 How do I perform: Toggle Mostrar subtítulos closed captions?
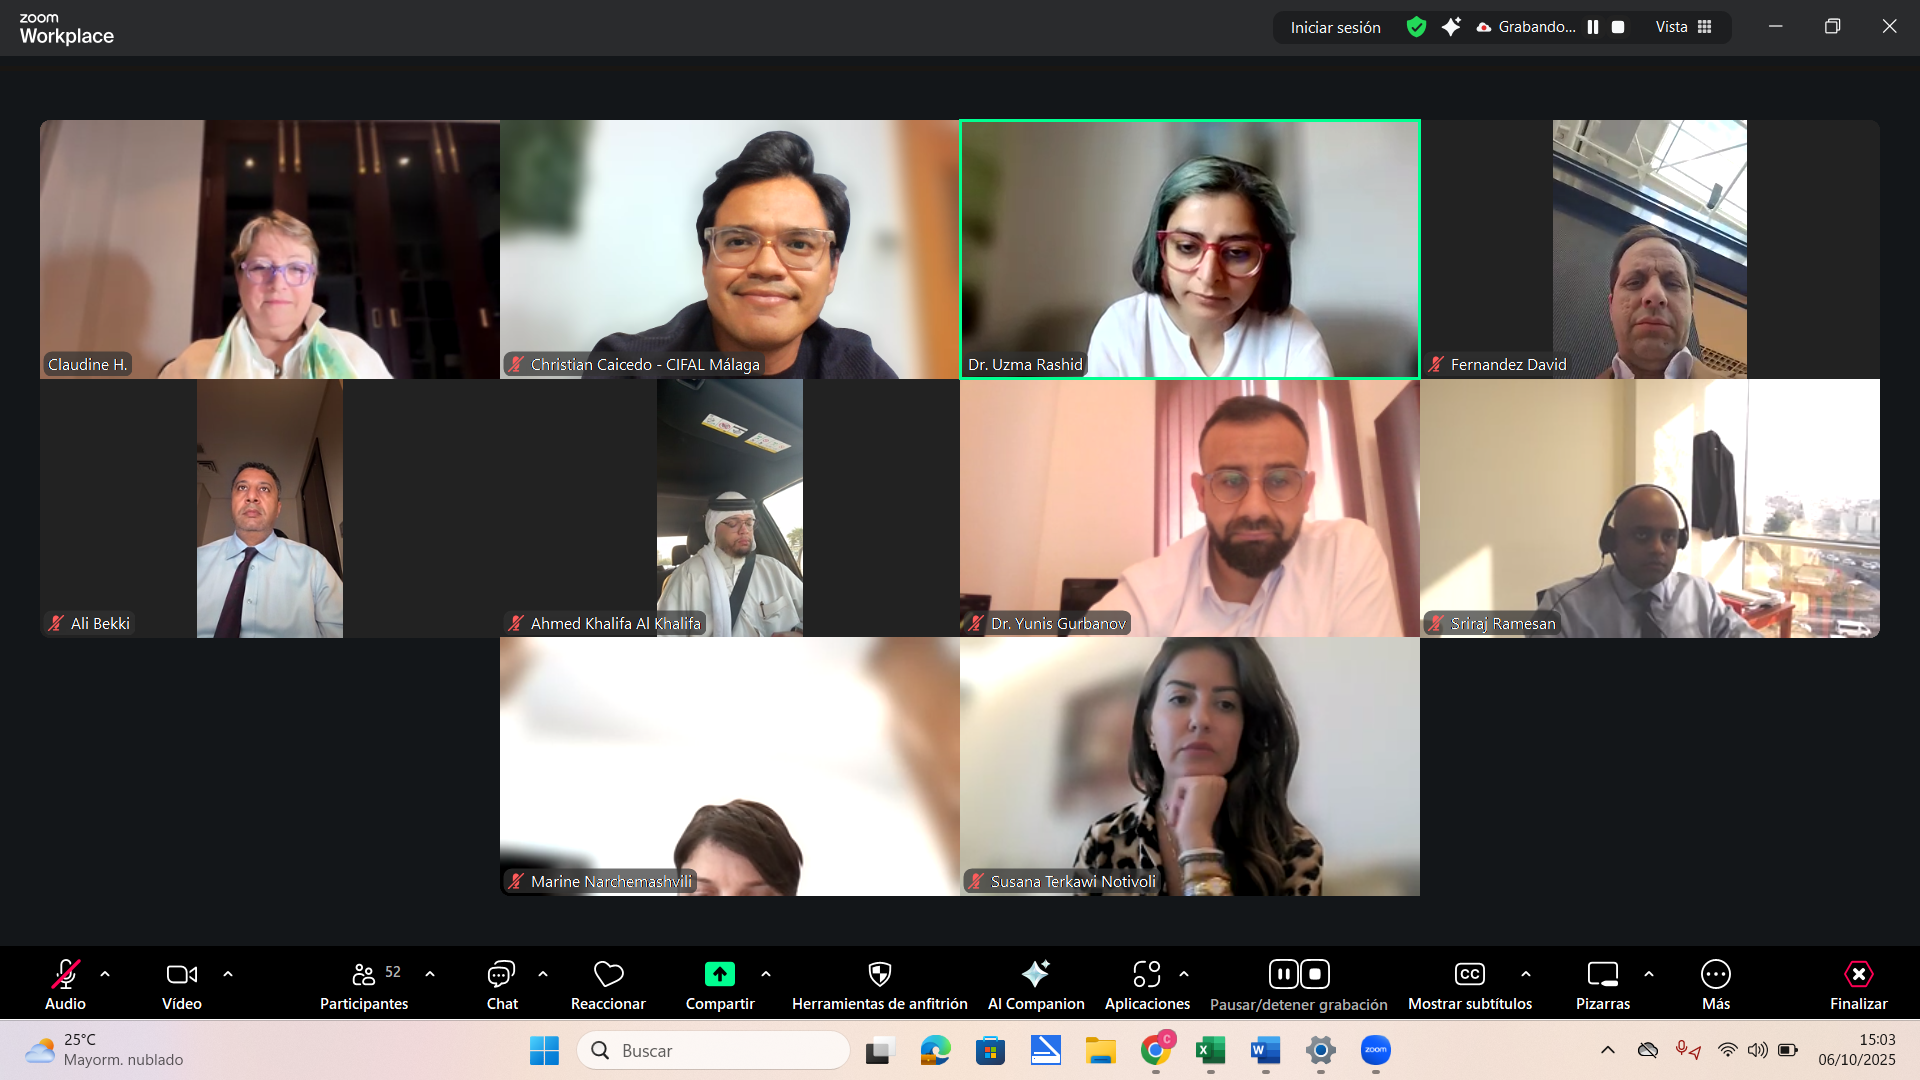pos(1469,974)
